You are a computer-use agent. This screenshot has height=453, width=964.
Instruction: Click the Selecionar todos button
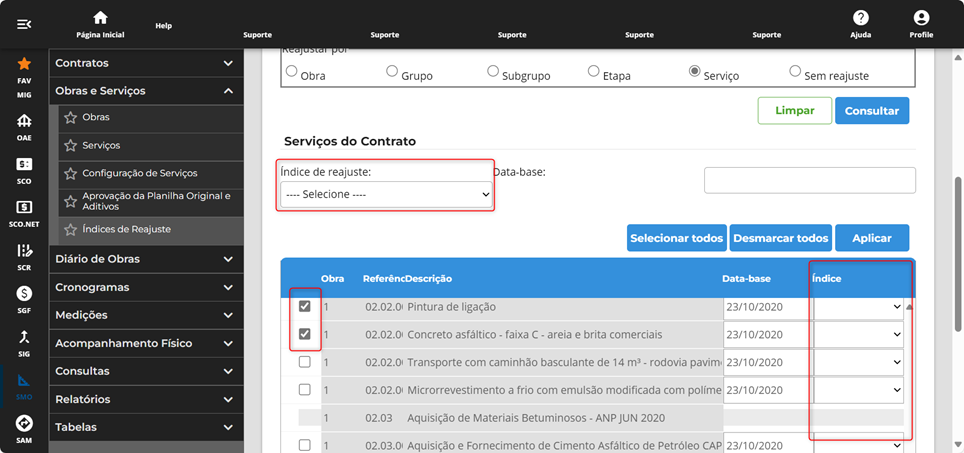pyautogui.click(x=676, y=238)
